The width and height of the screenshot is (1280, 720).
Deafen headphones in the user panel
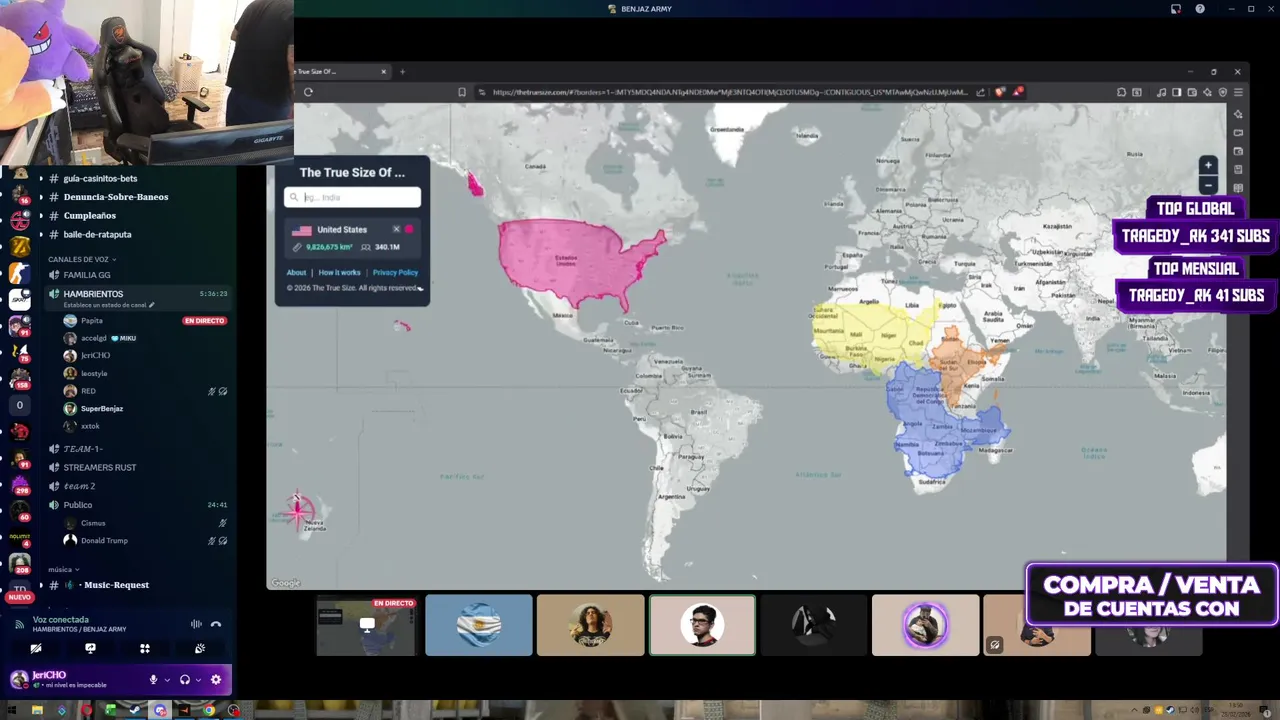click(184, 680)
